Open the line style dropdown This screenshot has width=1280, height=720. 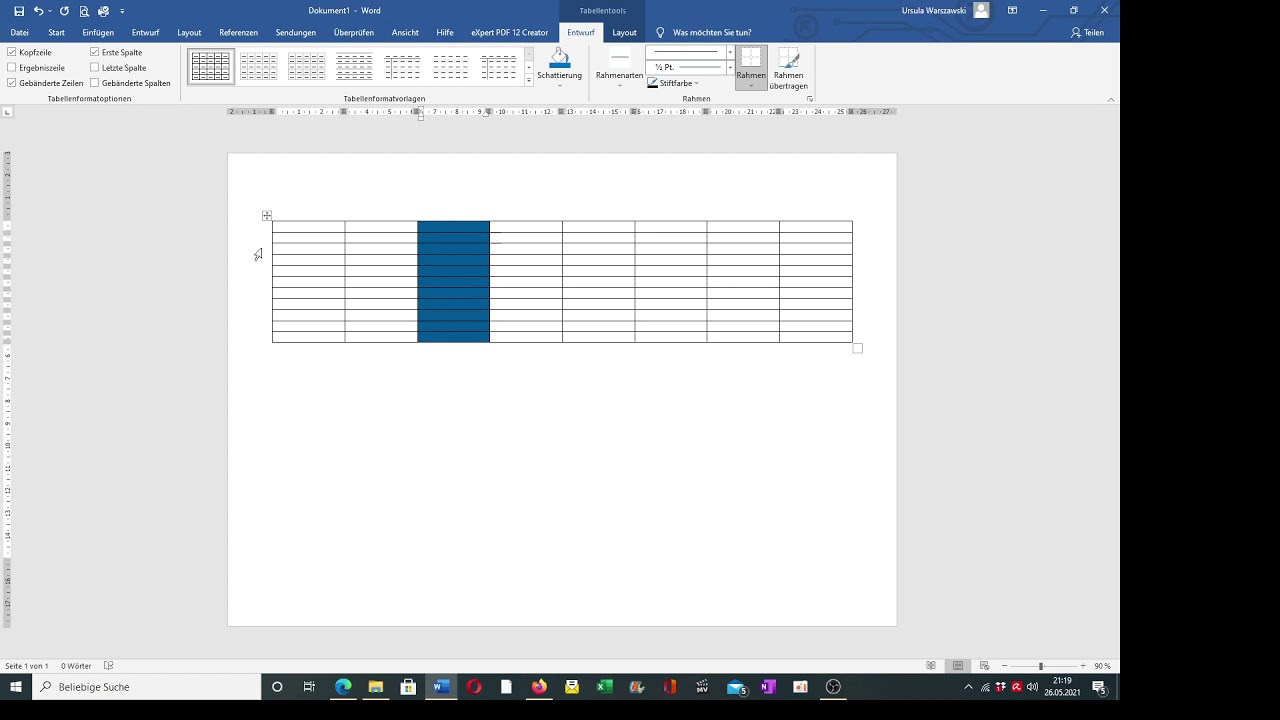coord(730,52)
